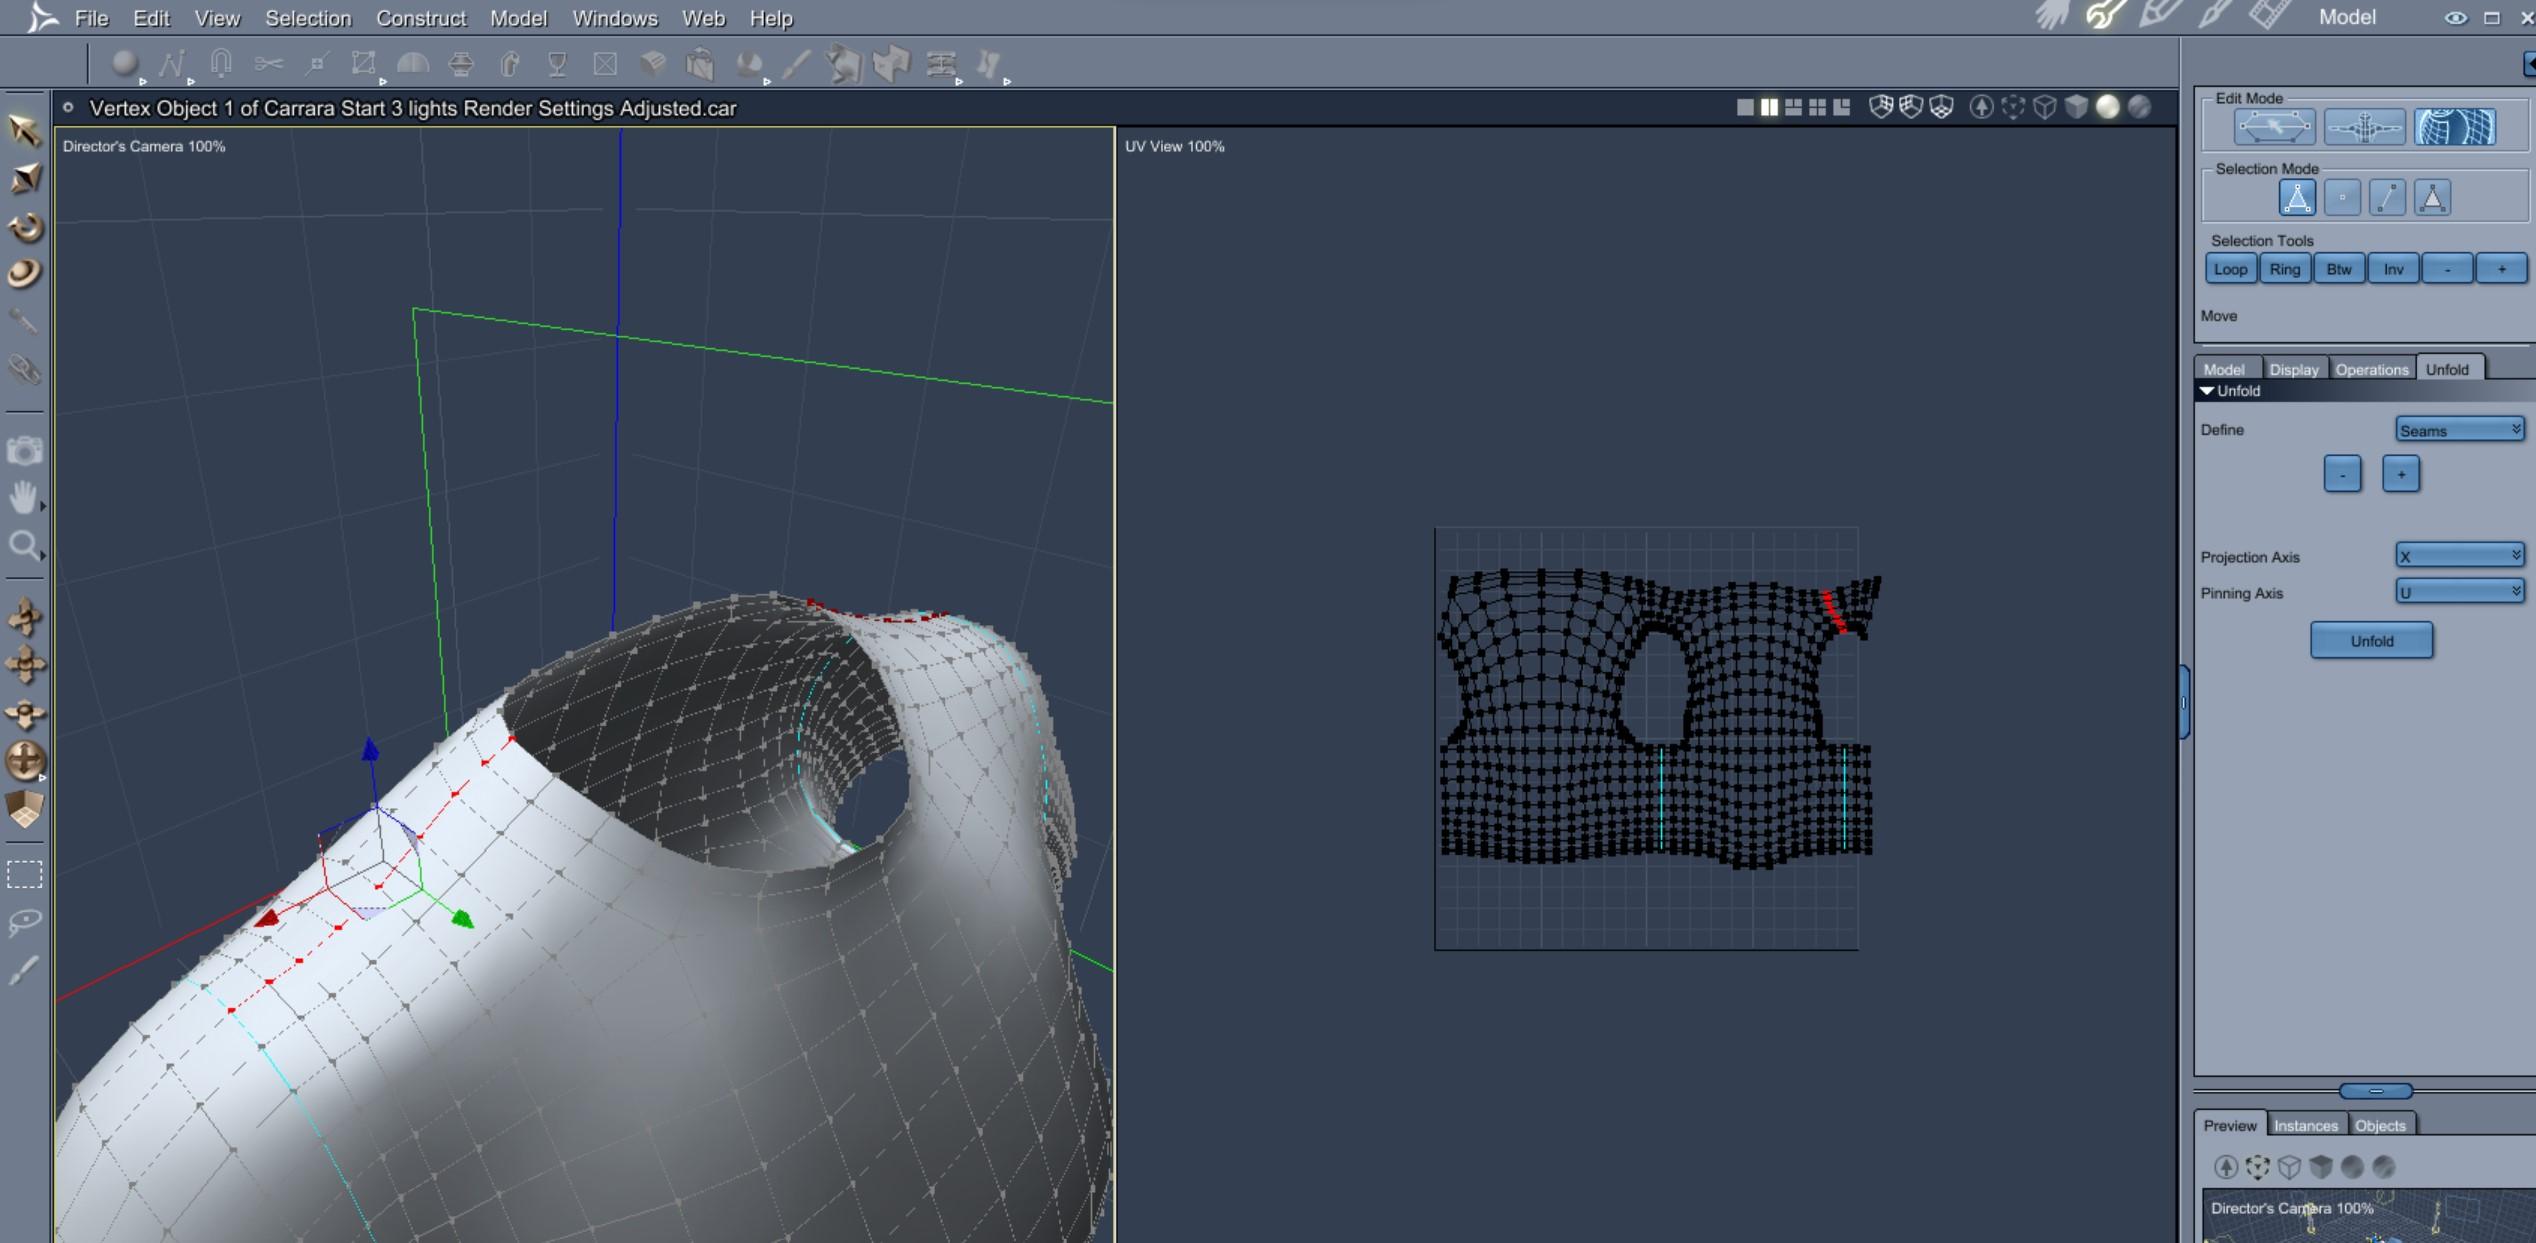Enable edge selection mode
2536x1243 pixels.
2387,198
